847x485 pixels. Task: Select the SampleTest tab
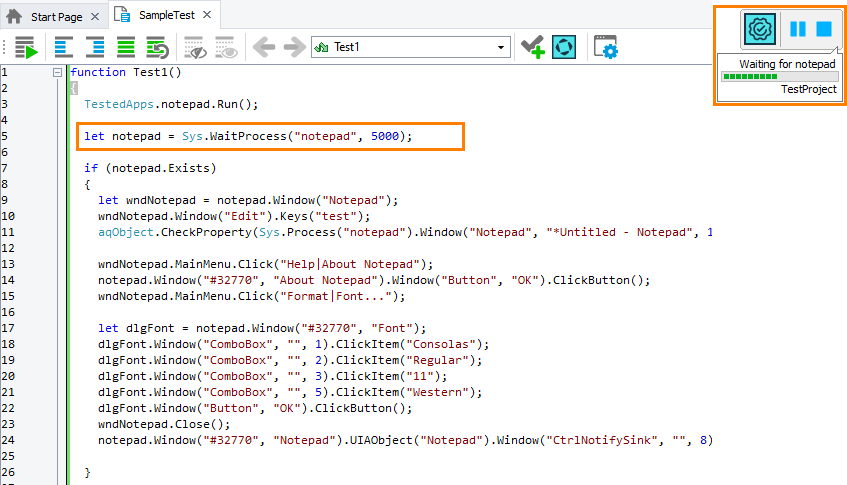[164, 15]
